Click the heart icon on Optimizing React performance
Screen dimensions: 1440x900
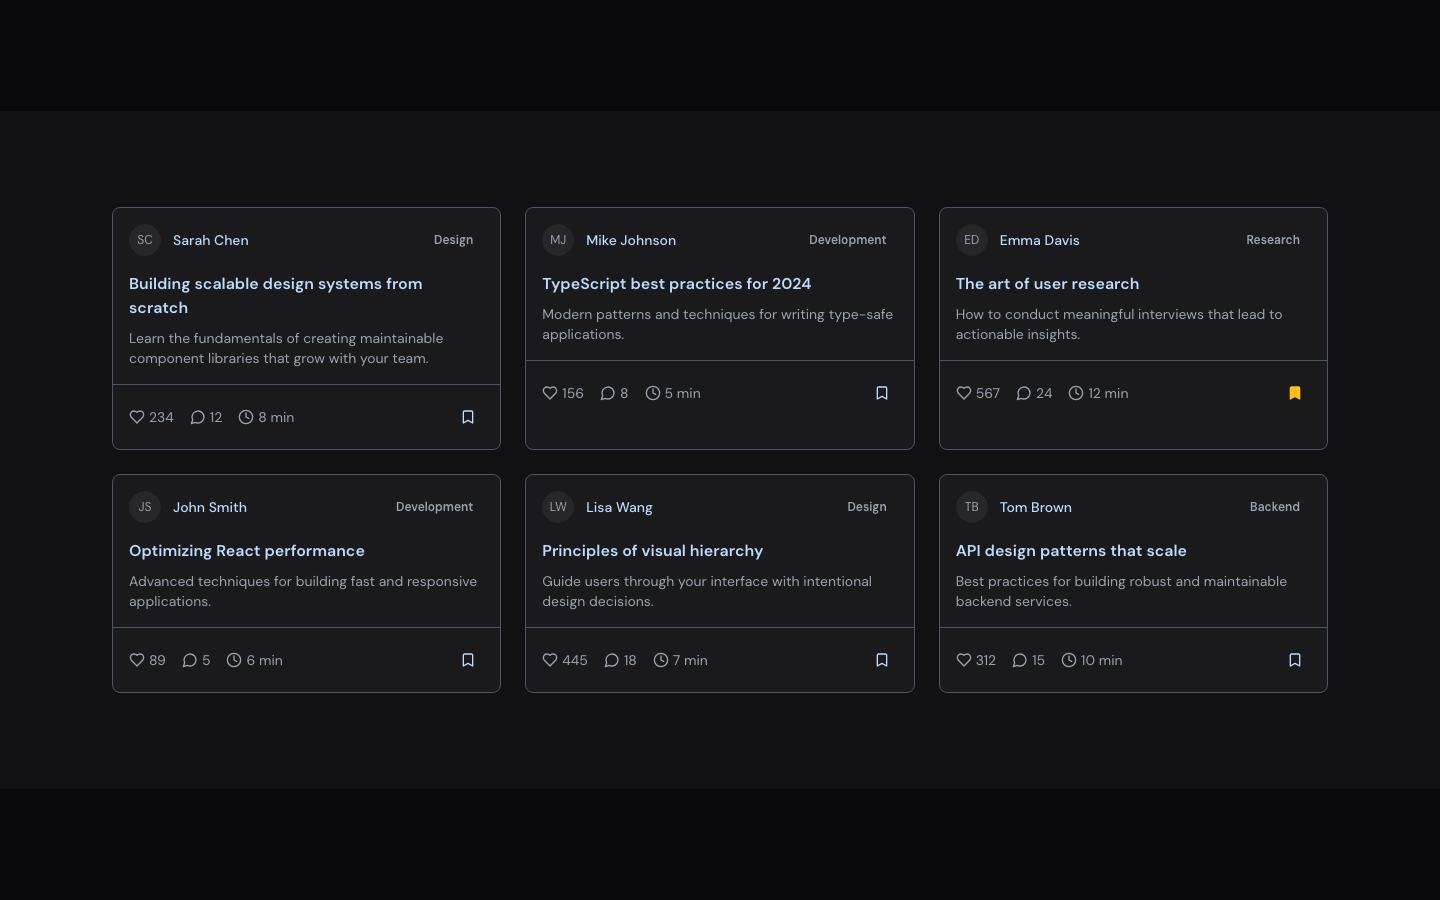pyautogui.click(x=137, y=660)
